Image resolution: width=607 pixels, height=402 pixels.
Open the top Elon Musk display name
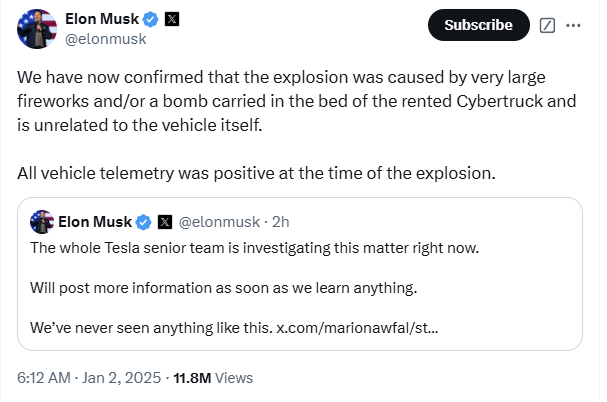point(100,19)
